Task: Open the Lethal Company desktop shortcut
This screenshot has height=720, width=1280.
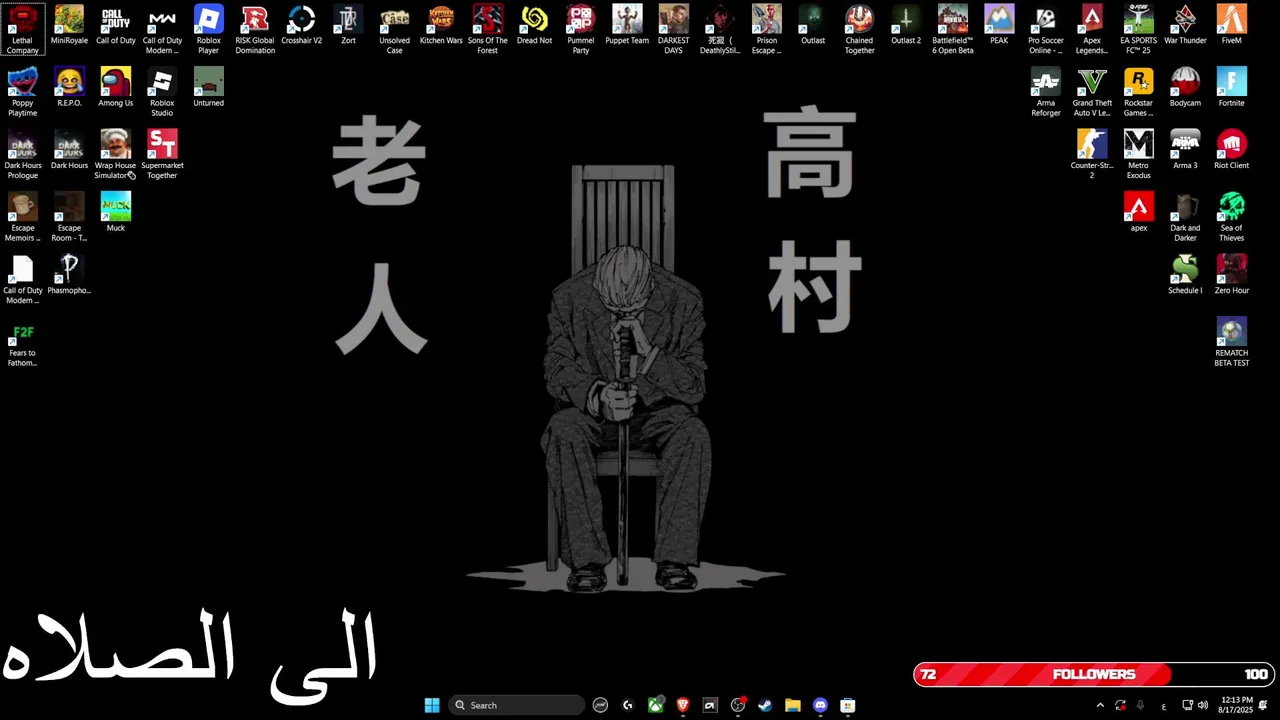Action: 22,30
